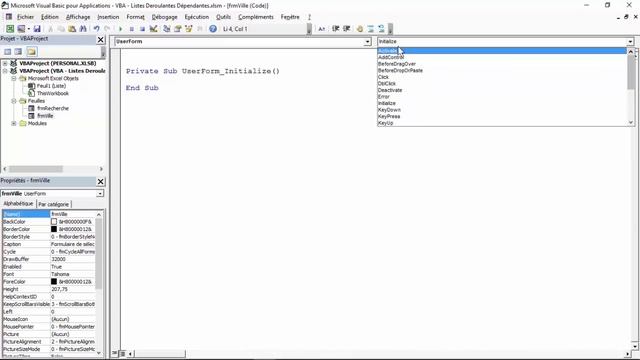The width and height of the screenshot is (640, 360).
Task: Switch to the Par catégorie tab
Action: pyautogui.click(x=53, y=204)
